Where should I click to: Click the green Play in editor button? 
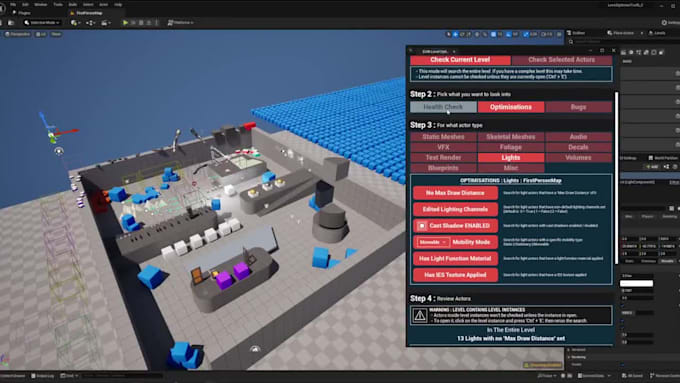(125, 23)
